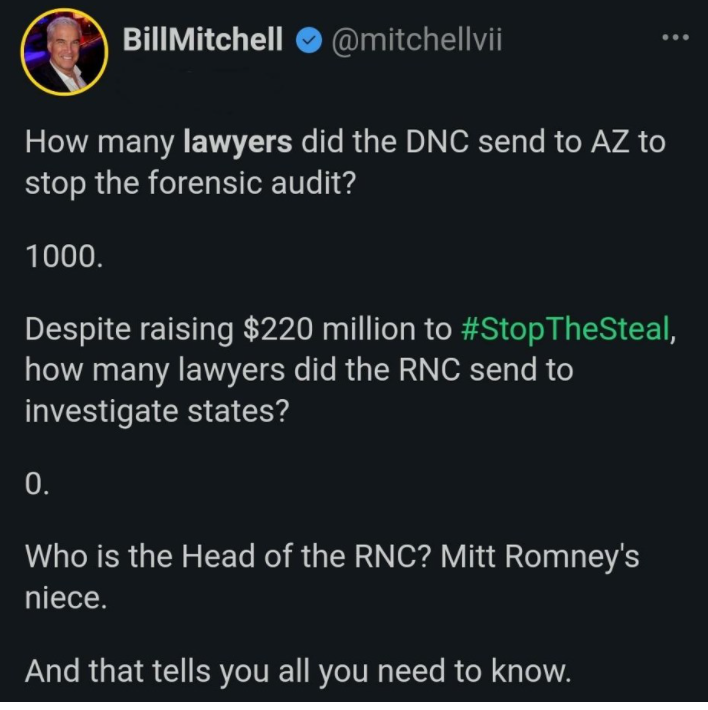Click the BillMitchell display name

point(201,41)
